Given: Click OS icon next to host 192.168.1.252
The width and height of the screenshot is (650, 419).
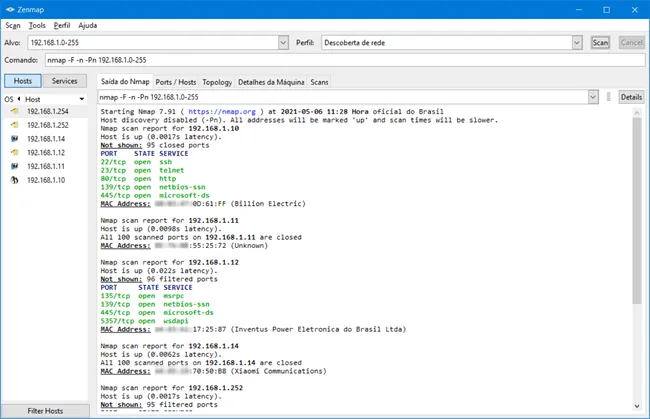Looking at the screenshot, I should click(15, 125).
